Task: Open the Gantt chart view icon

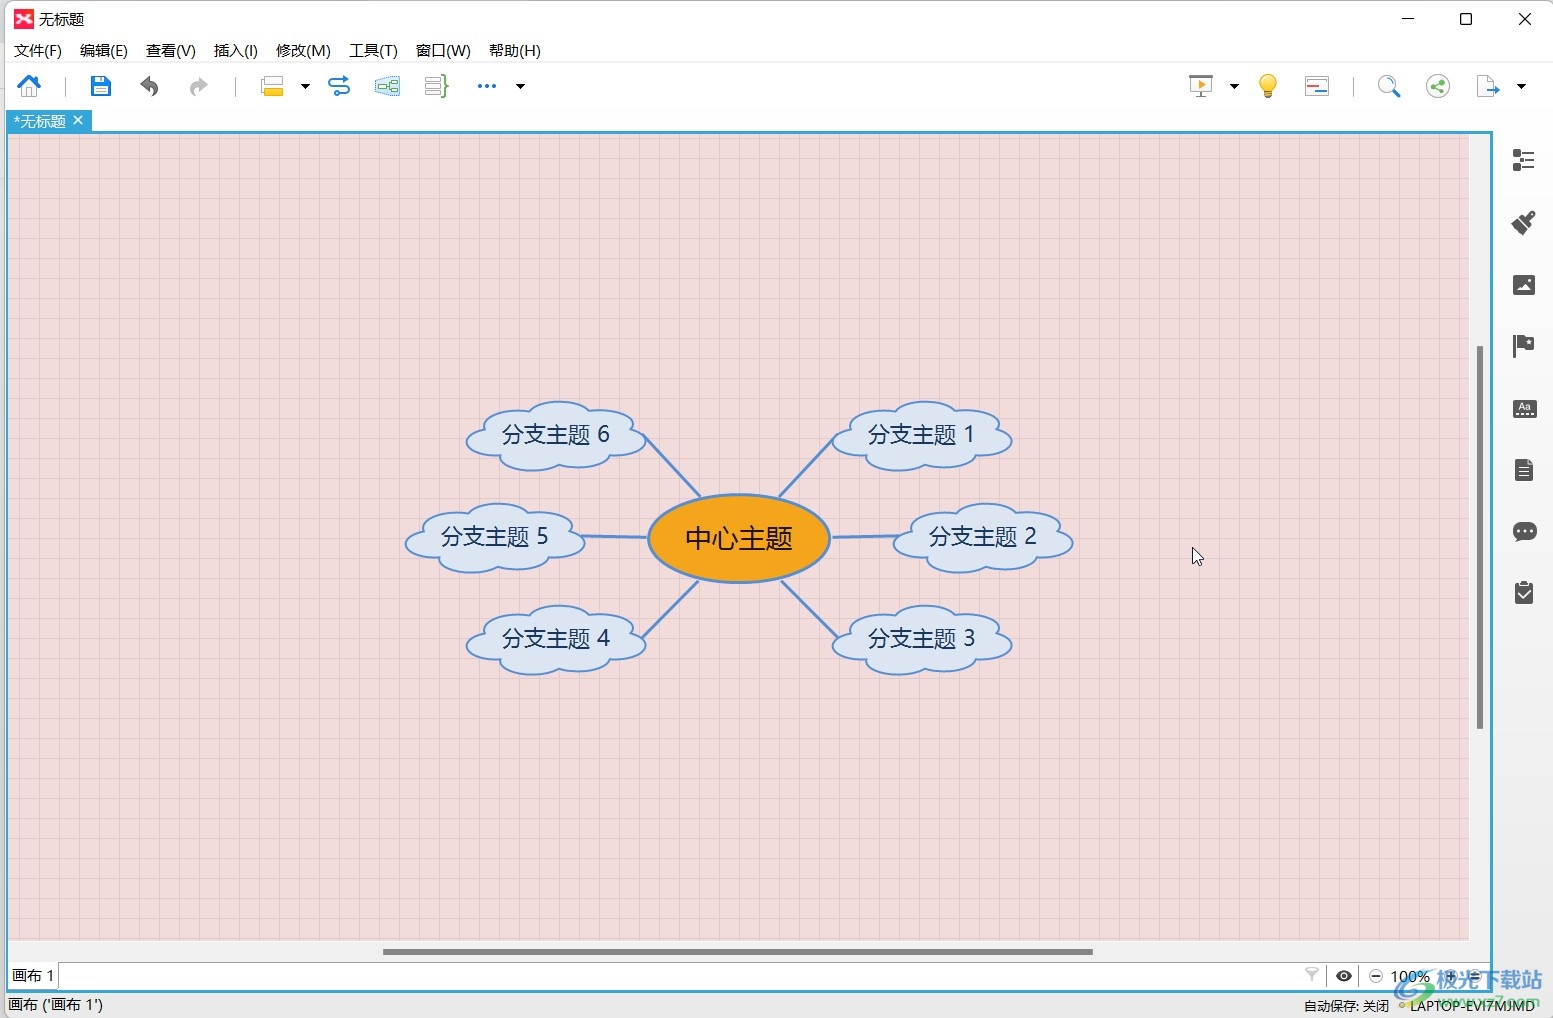Action: click(1317, 86)
